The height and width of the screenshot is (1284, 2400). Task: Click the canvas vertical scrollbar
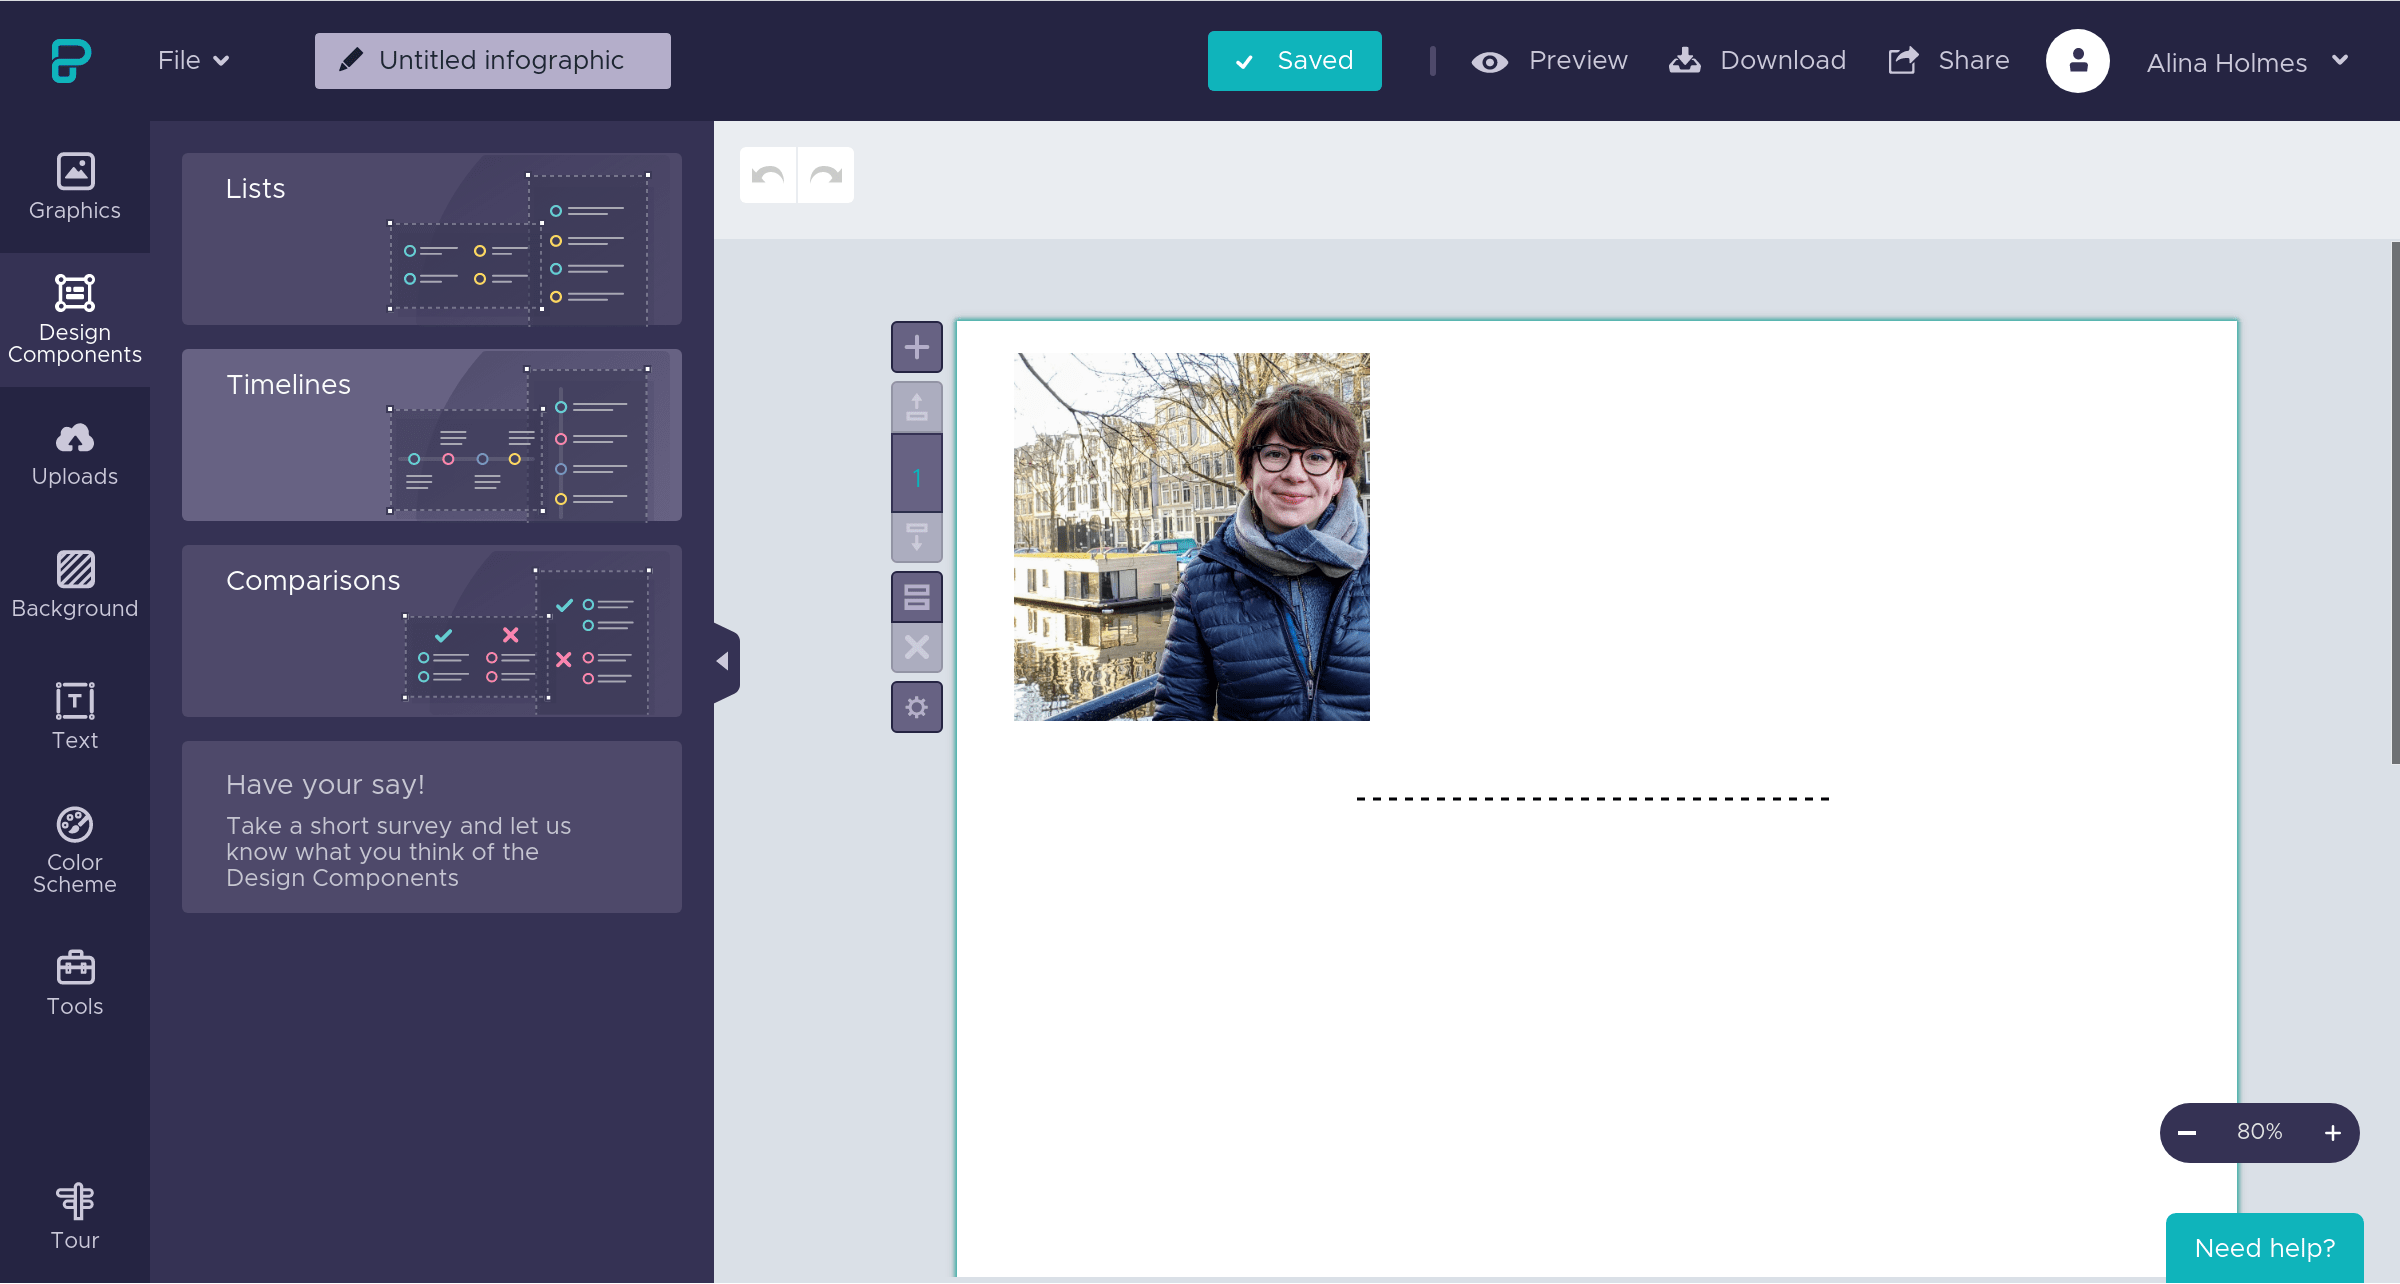click(x=2395, y=503)
